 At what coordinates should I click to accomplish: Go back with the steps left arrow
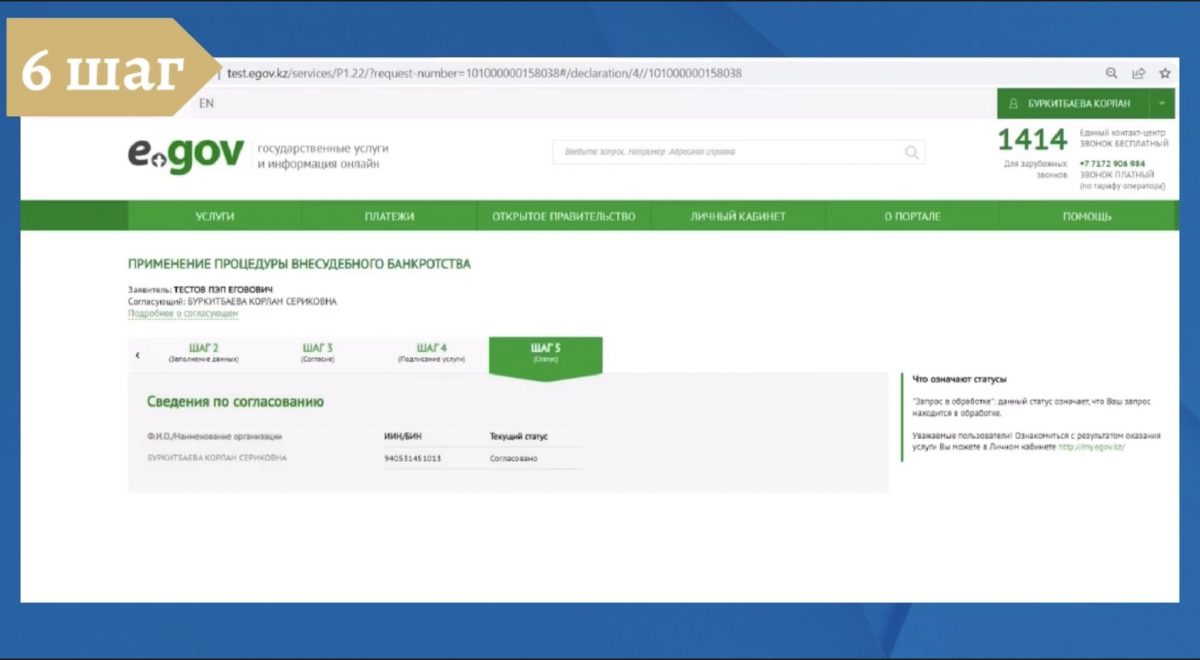tap(137, 354)
